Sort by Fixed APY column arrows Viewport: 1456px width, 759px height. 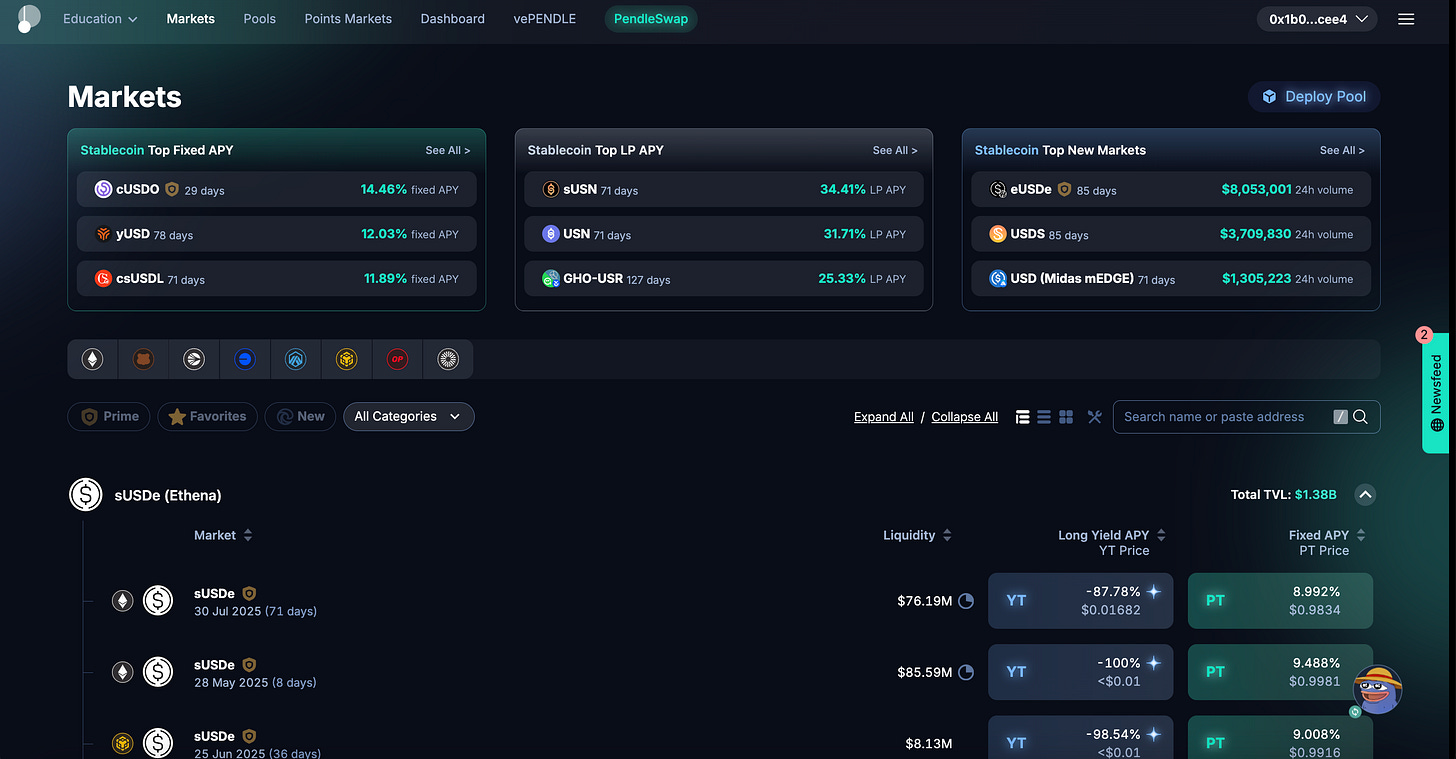click(1361, 535)
